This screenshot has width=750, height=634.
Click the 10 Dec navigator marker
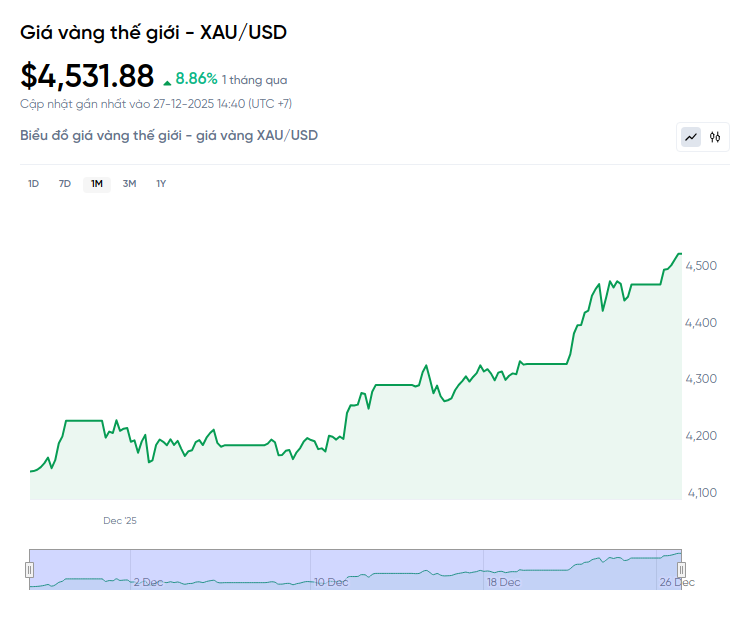point(331,581)
